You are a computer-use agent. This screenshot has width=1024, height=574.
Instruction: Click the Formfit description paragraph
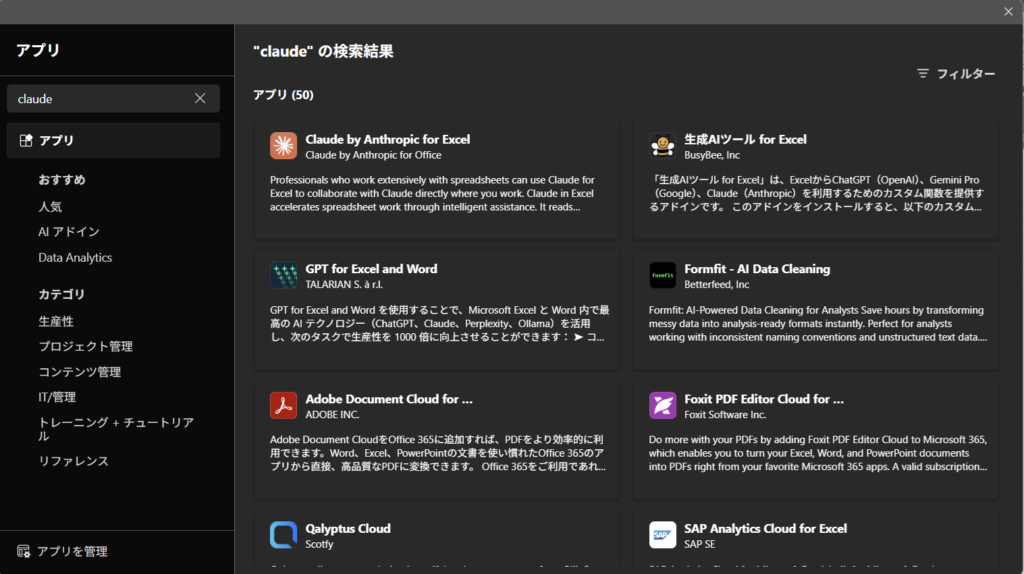[x=818, y=323]
